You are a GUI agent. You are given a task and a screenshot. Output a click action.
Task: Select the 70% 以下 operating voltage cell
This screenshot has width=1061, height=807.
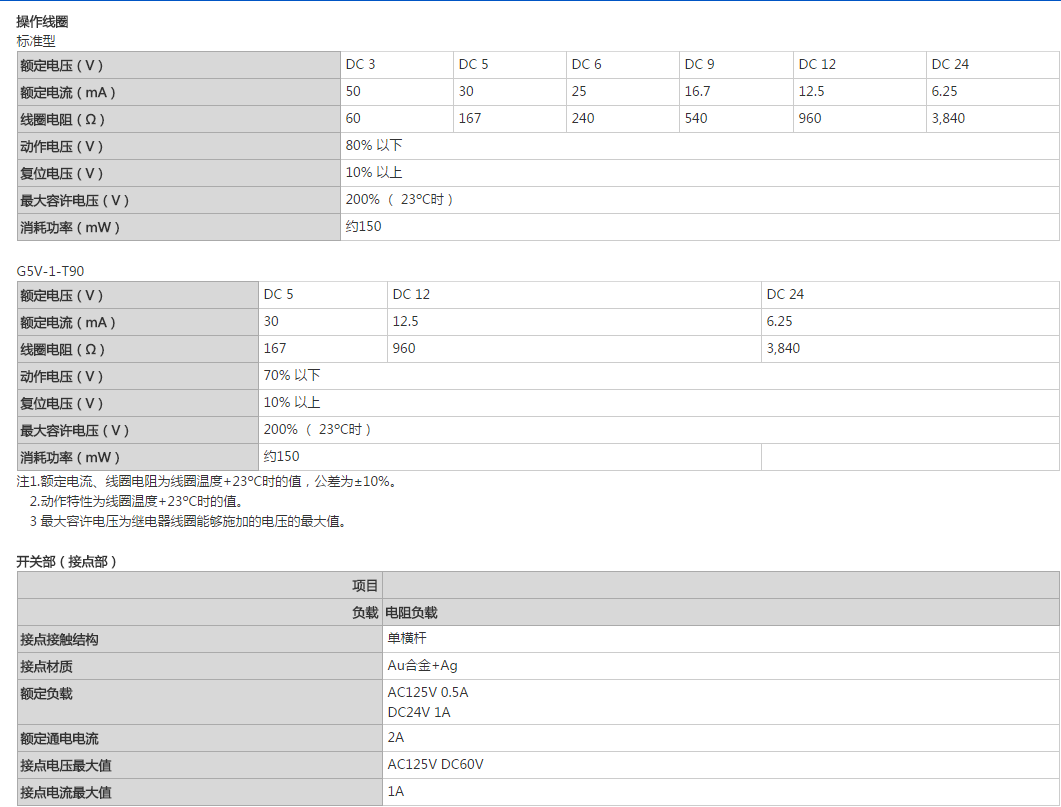click(x=292, y=376)
